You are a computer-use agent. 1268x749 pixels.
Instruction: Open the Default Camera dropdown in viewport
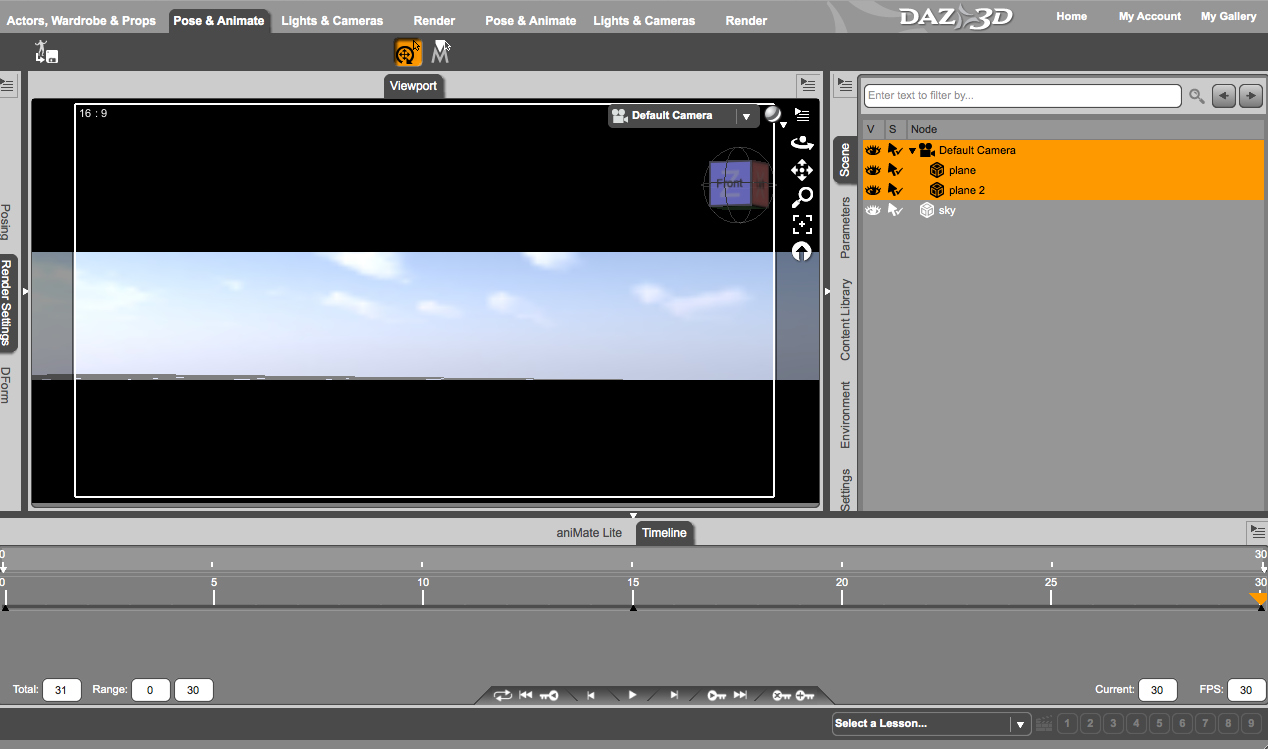[746, 116]
